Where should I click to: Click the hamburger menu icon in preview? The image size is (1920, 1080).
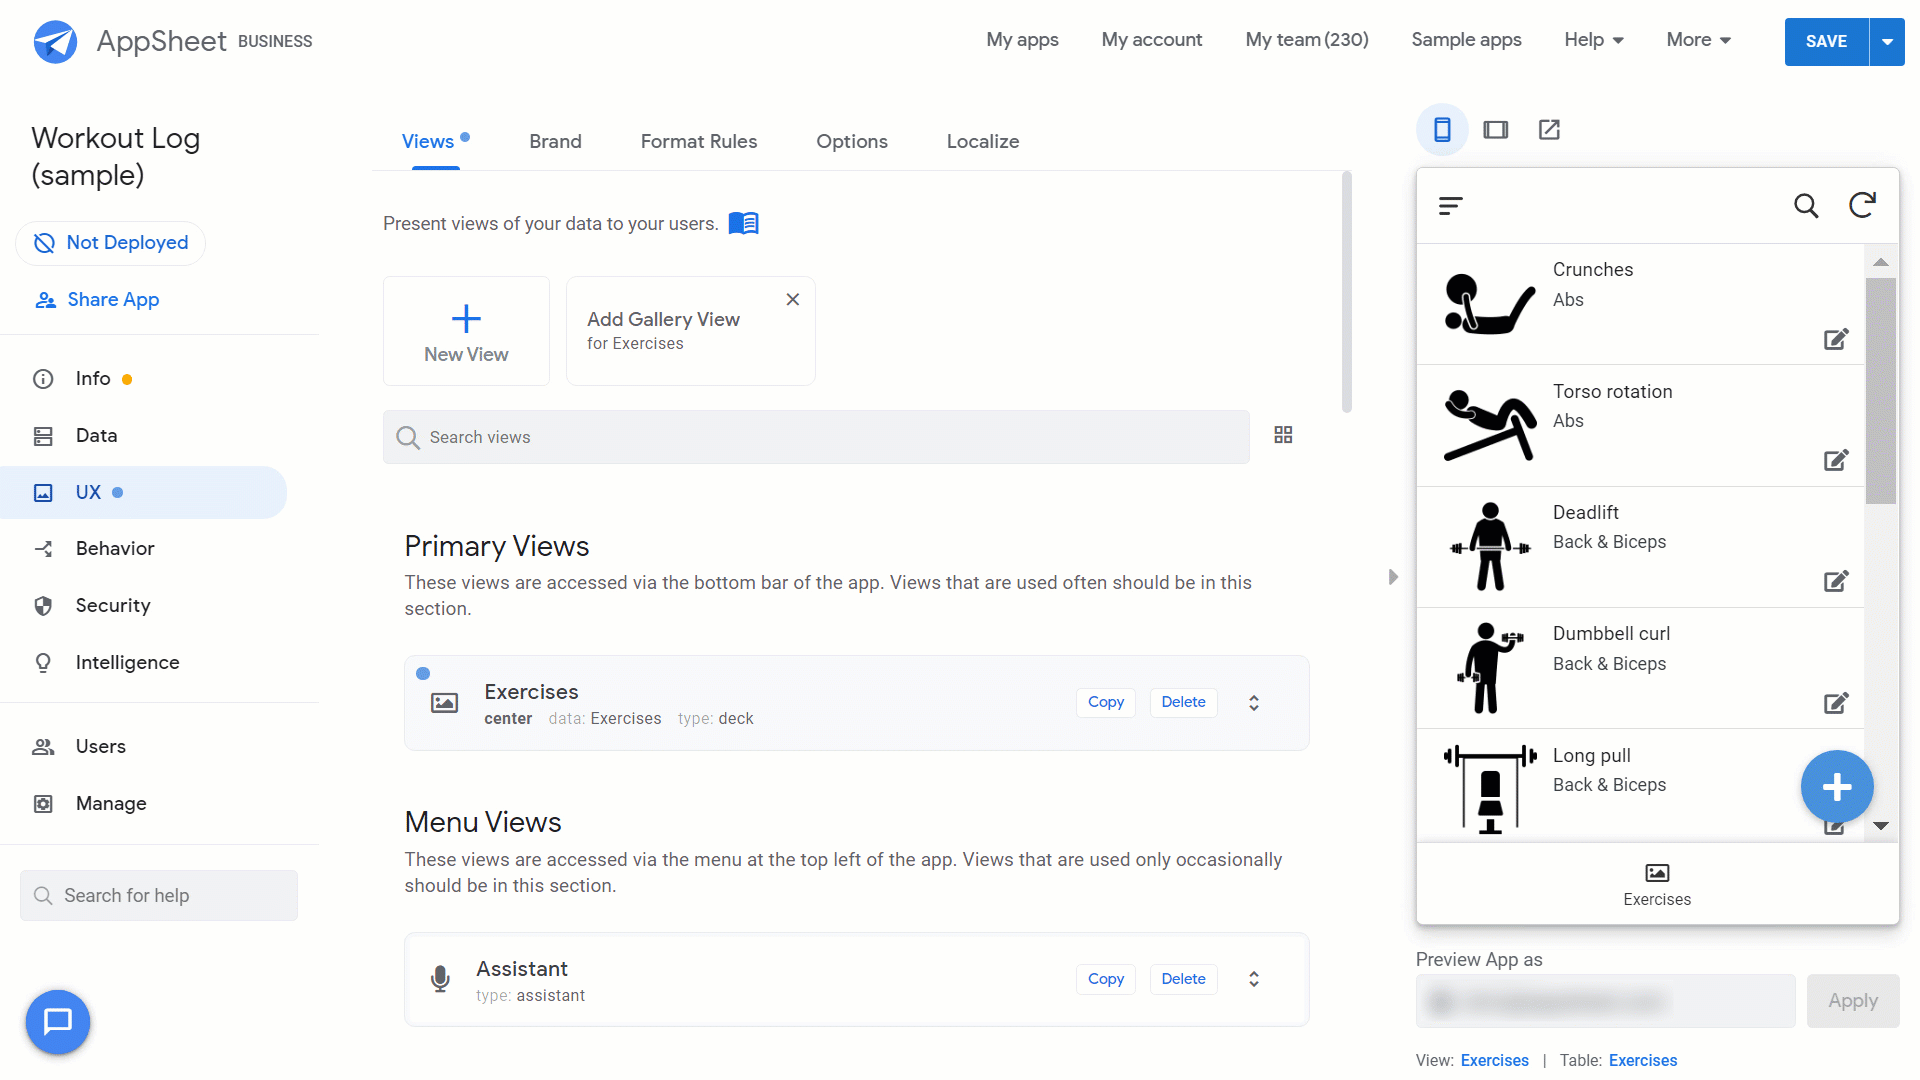click(1452, 206)
